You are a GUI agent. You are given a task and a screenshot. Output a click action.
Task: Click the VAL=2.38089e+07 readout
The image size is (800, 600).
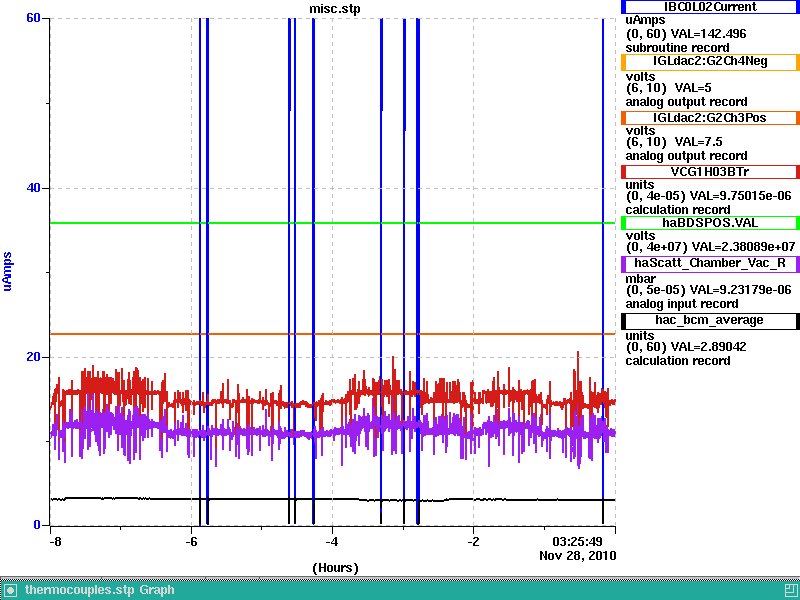pos(742,247)
